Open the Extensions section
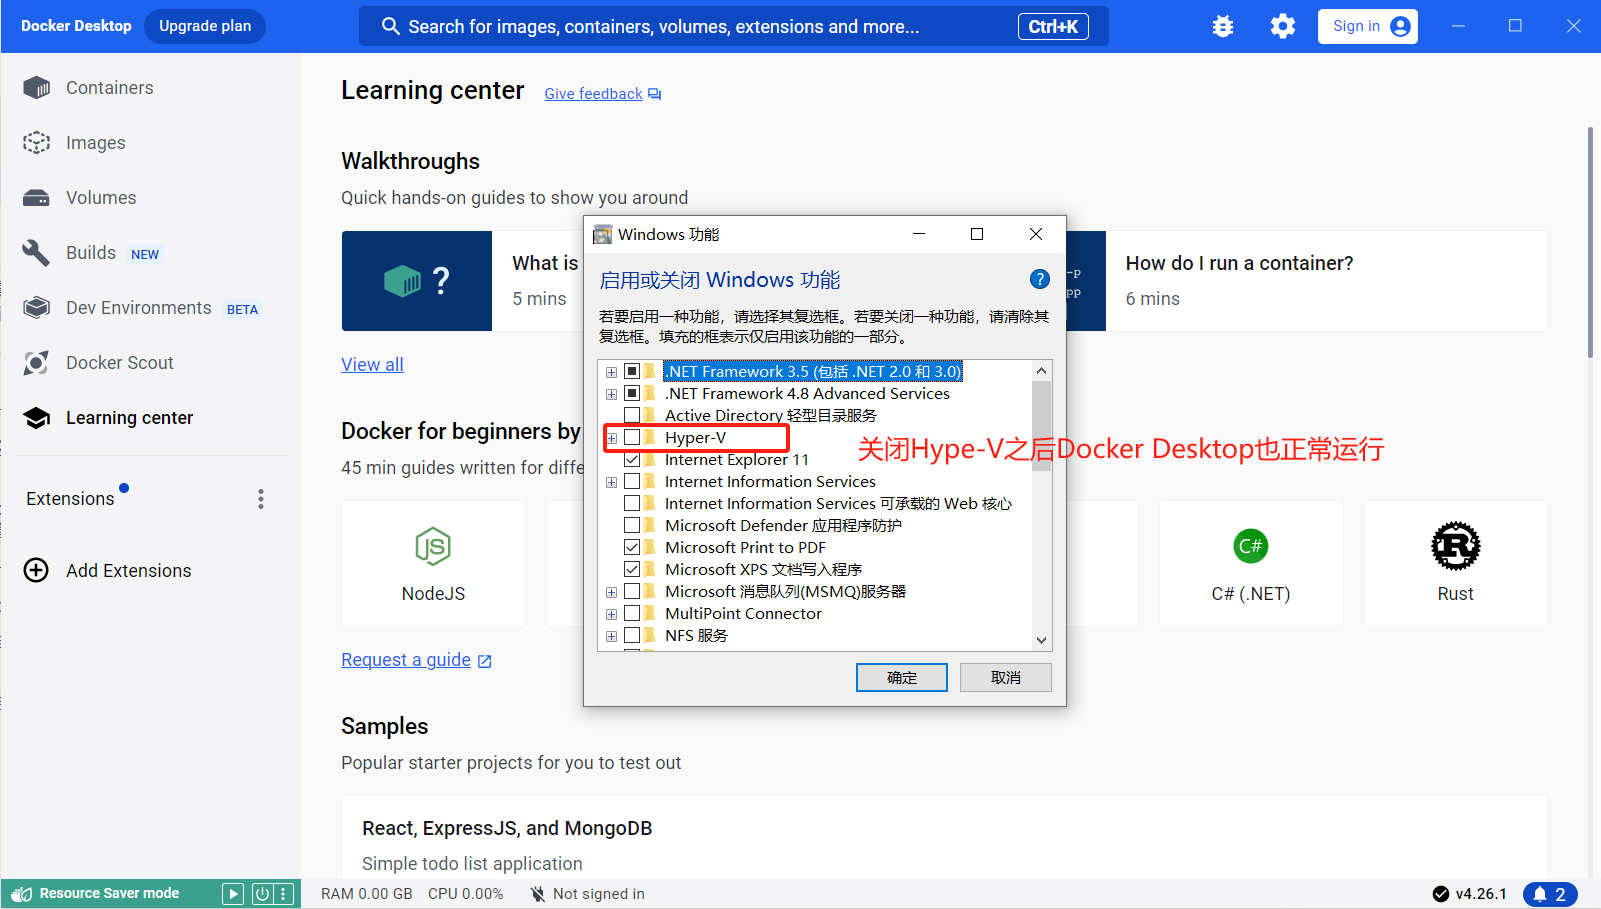 69,497
